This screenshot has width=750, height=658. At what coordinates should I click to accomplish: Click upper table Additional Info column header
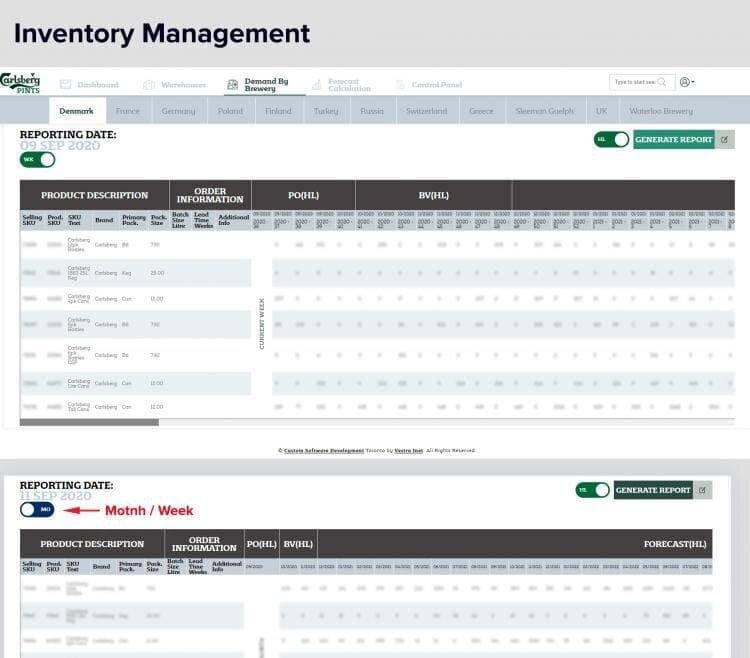[233, 220]
